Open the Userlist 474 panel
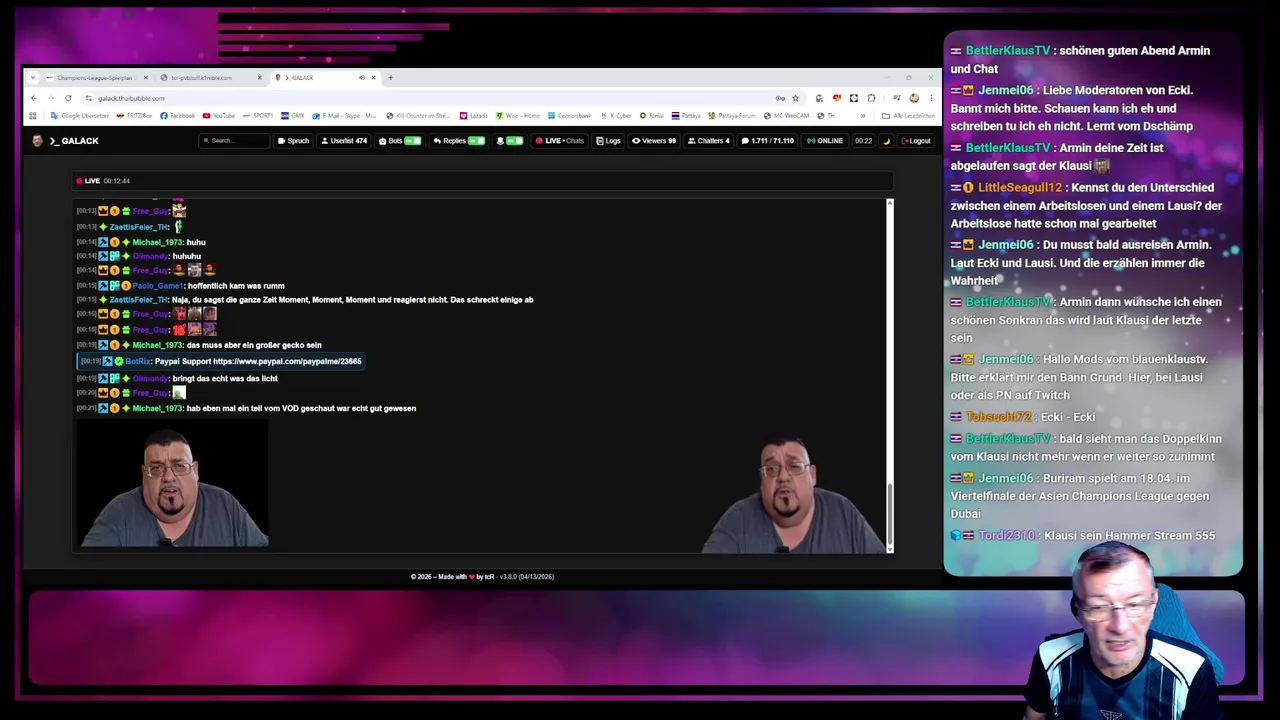Screen dimensions: 1280x720 [x=343, y=141]
